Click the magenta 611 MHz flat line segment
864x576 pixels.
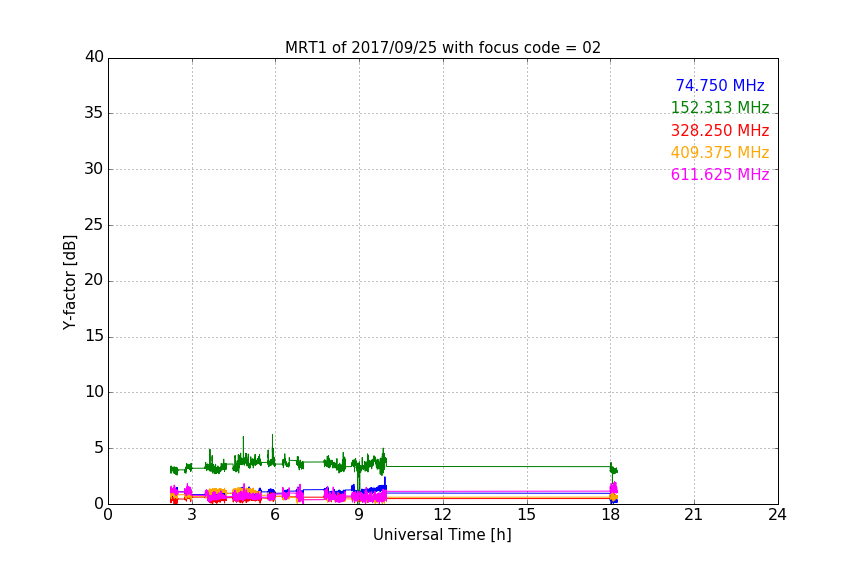point(498,491)
